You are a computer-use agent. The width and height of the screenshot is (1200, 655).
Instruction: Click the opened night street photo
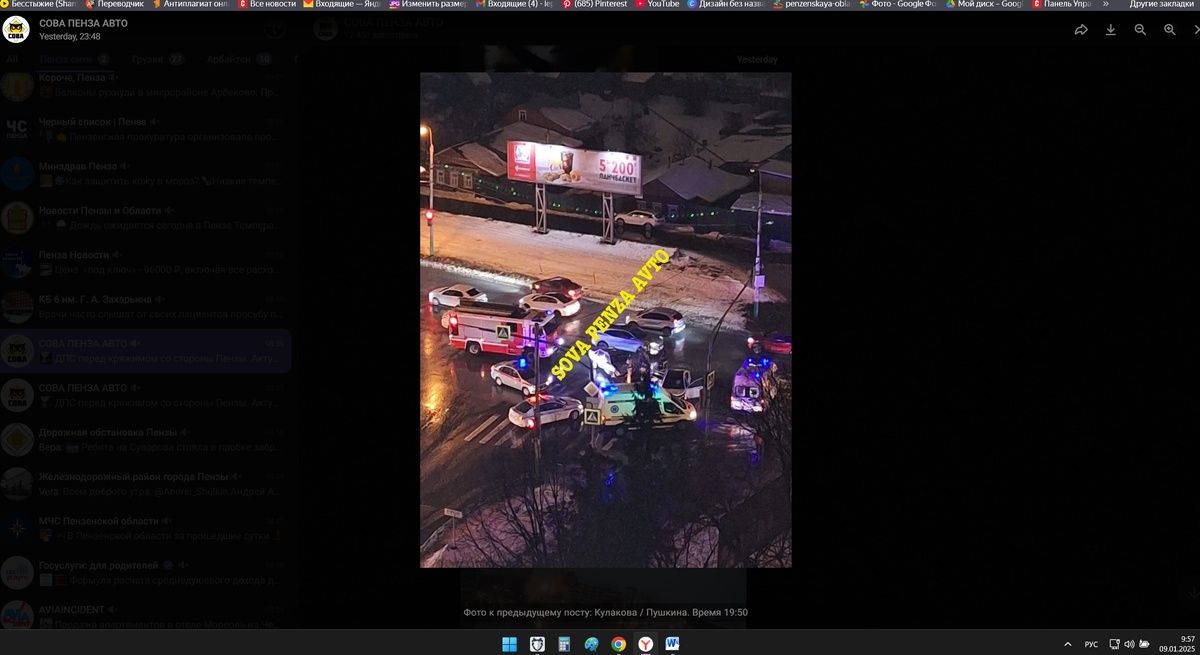[x=605, y=320]
